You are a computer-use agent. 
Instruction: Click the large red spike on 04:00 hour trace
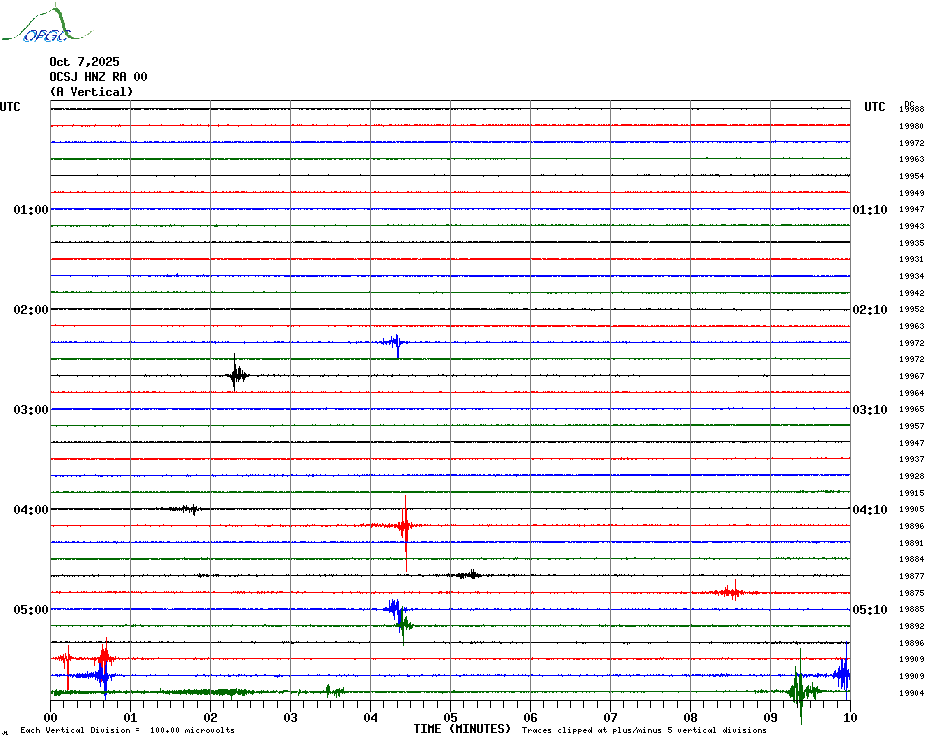point(404,525)
